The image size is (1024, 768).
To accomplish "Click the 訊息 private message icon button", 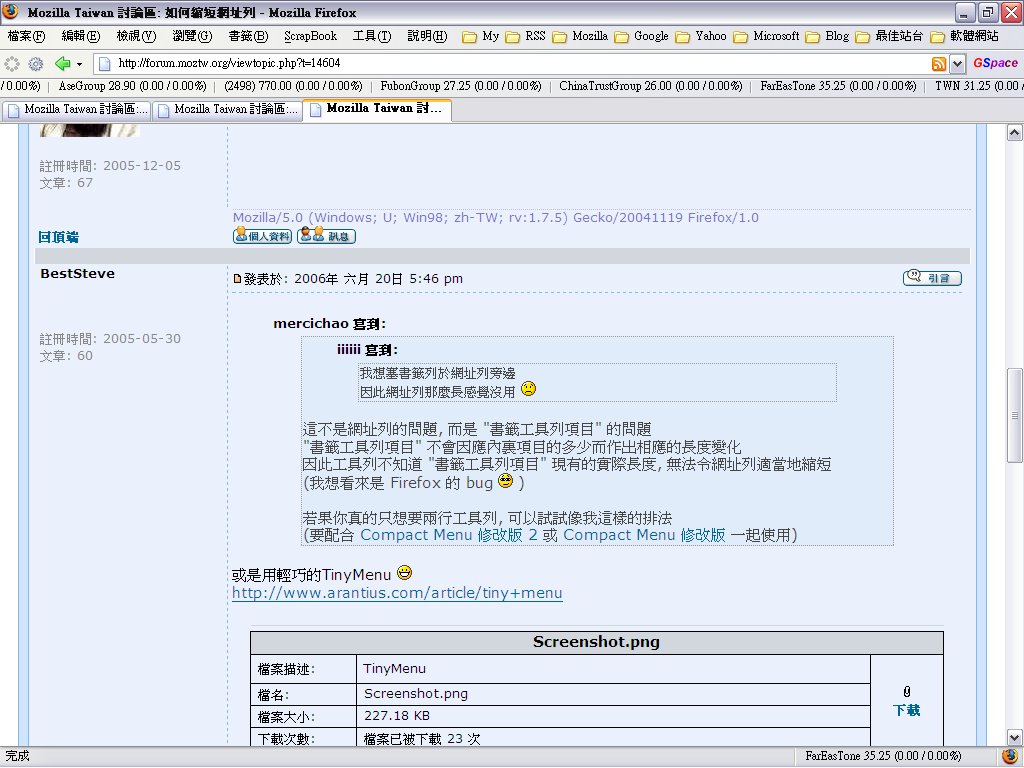I will 326,236.
